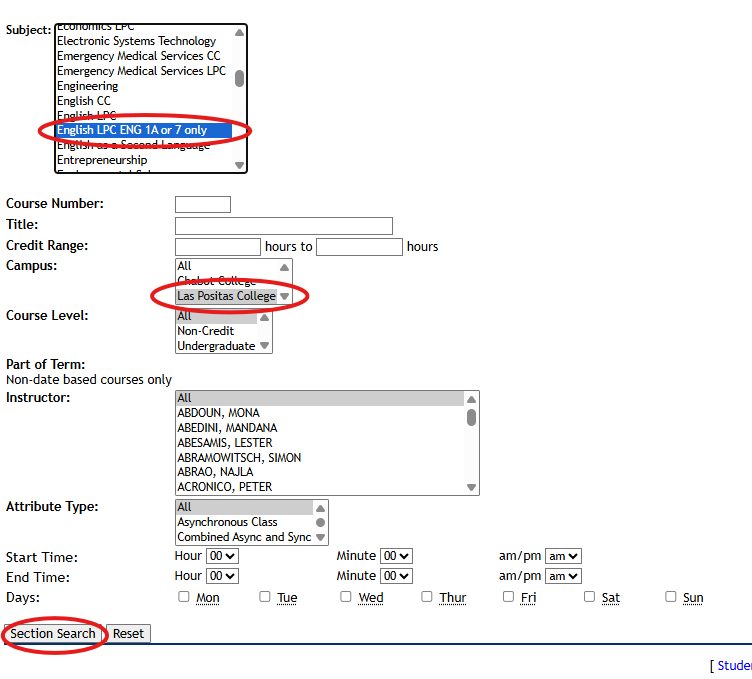Choose Las Positas College campus option
This screenshot has width=752, height=679.
coord(226,296)
